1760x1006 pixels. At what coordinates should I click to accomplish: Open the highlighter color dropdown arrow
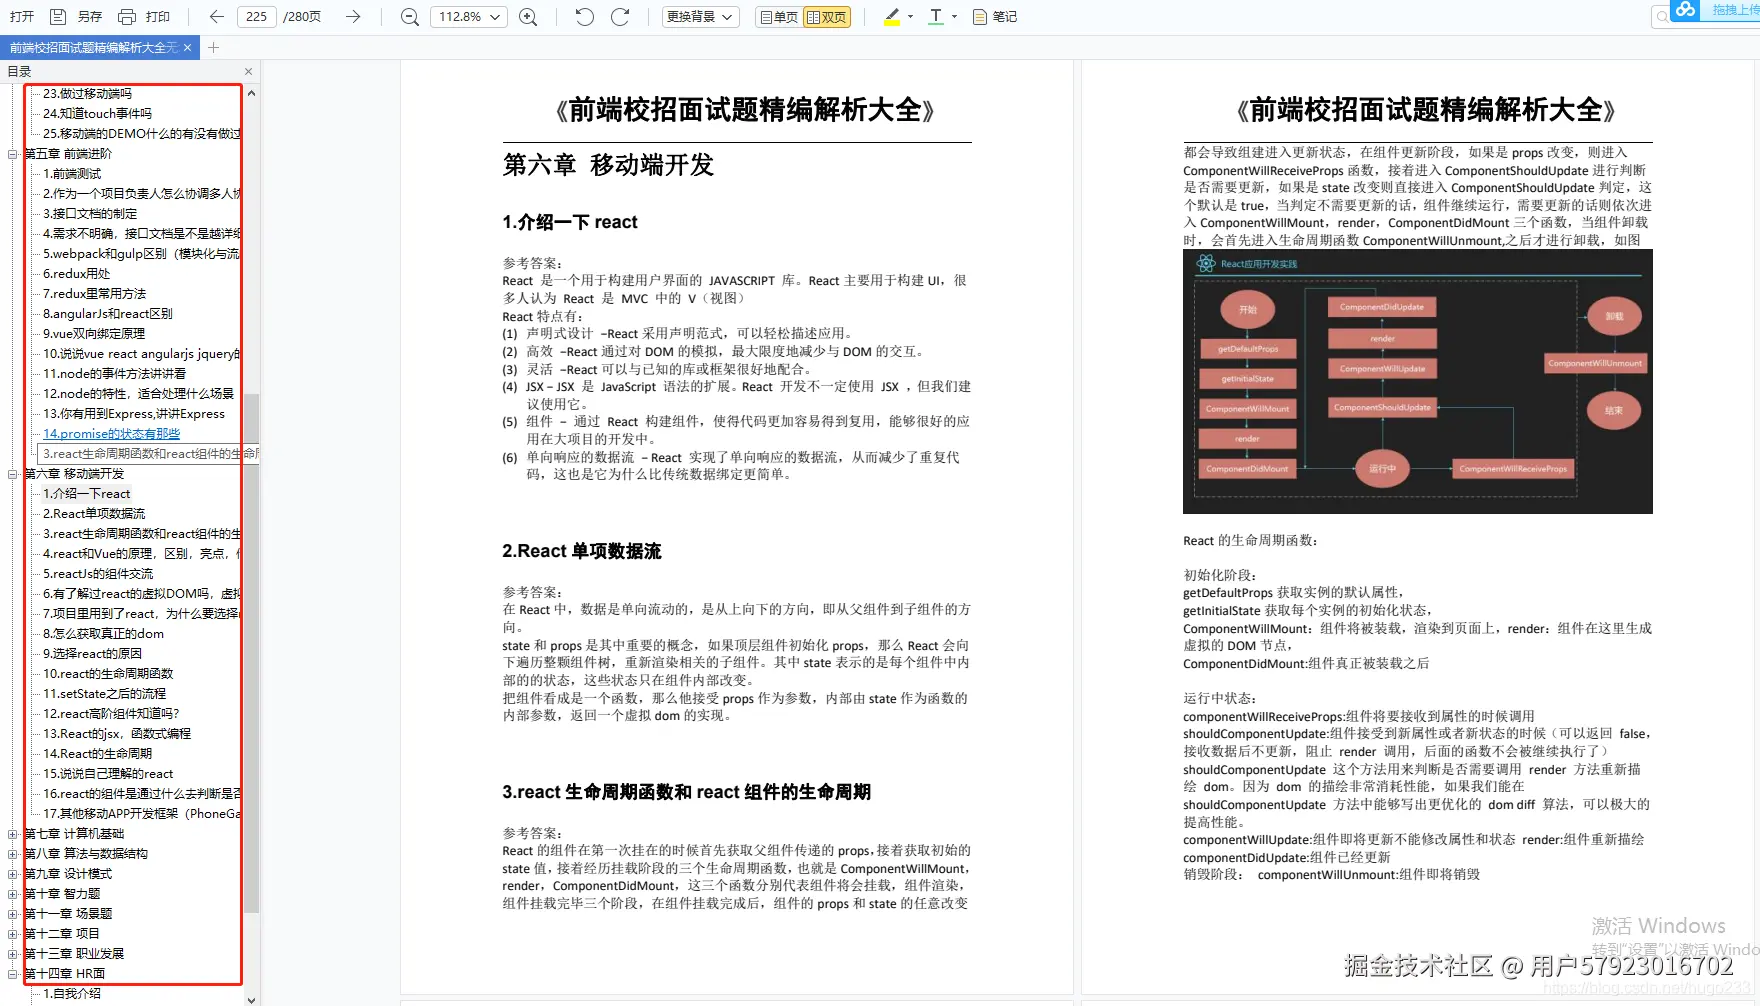(x=910, y=17)
